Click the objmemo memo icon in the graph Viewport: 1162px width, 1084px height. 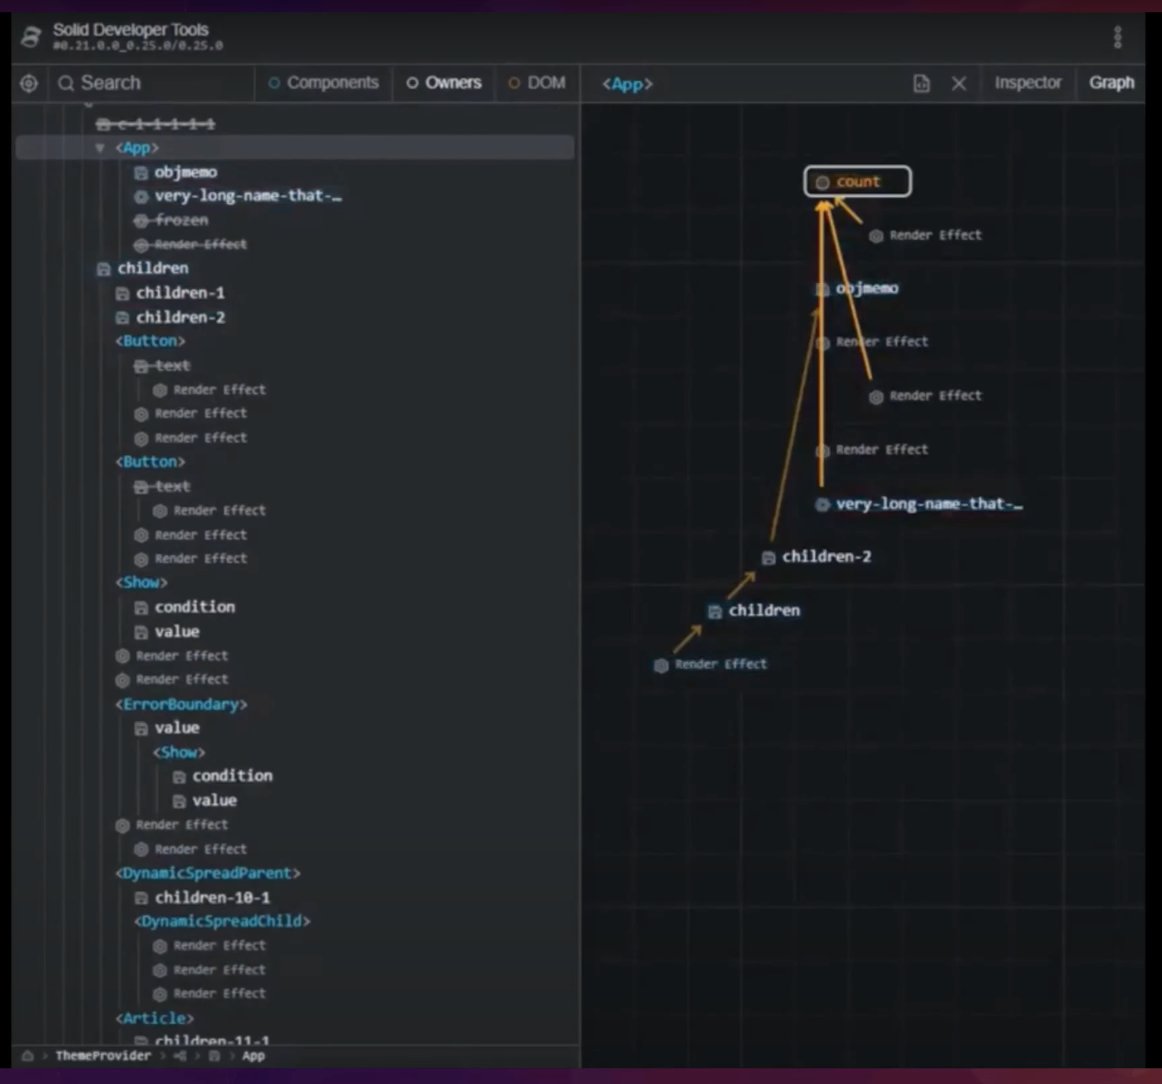822,288
